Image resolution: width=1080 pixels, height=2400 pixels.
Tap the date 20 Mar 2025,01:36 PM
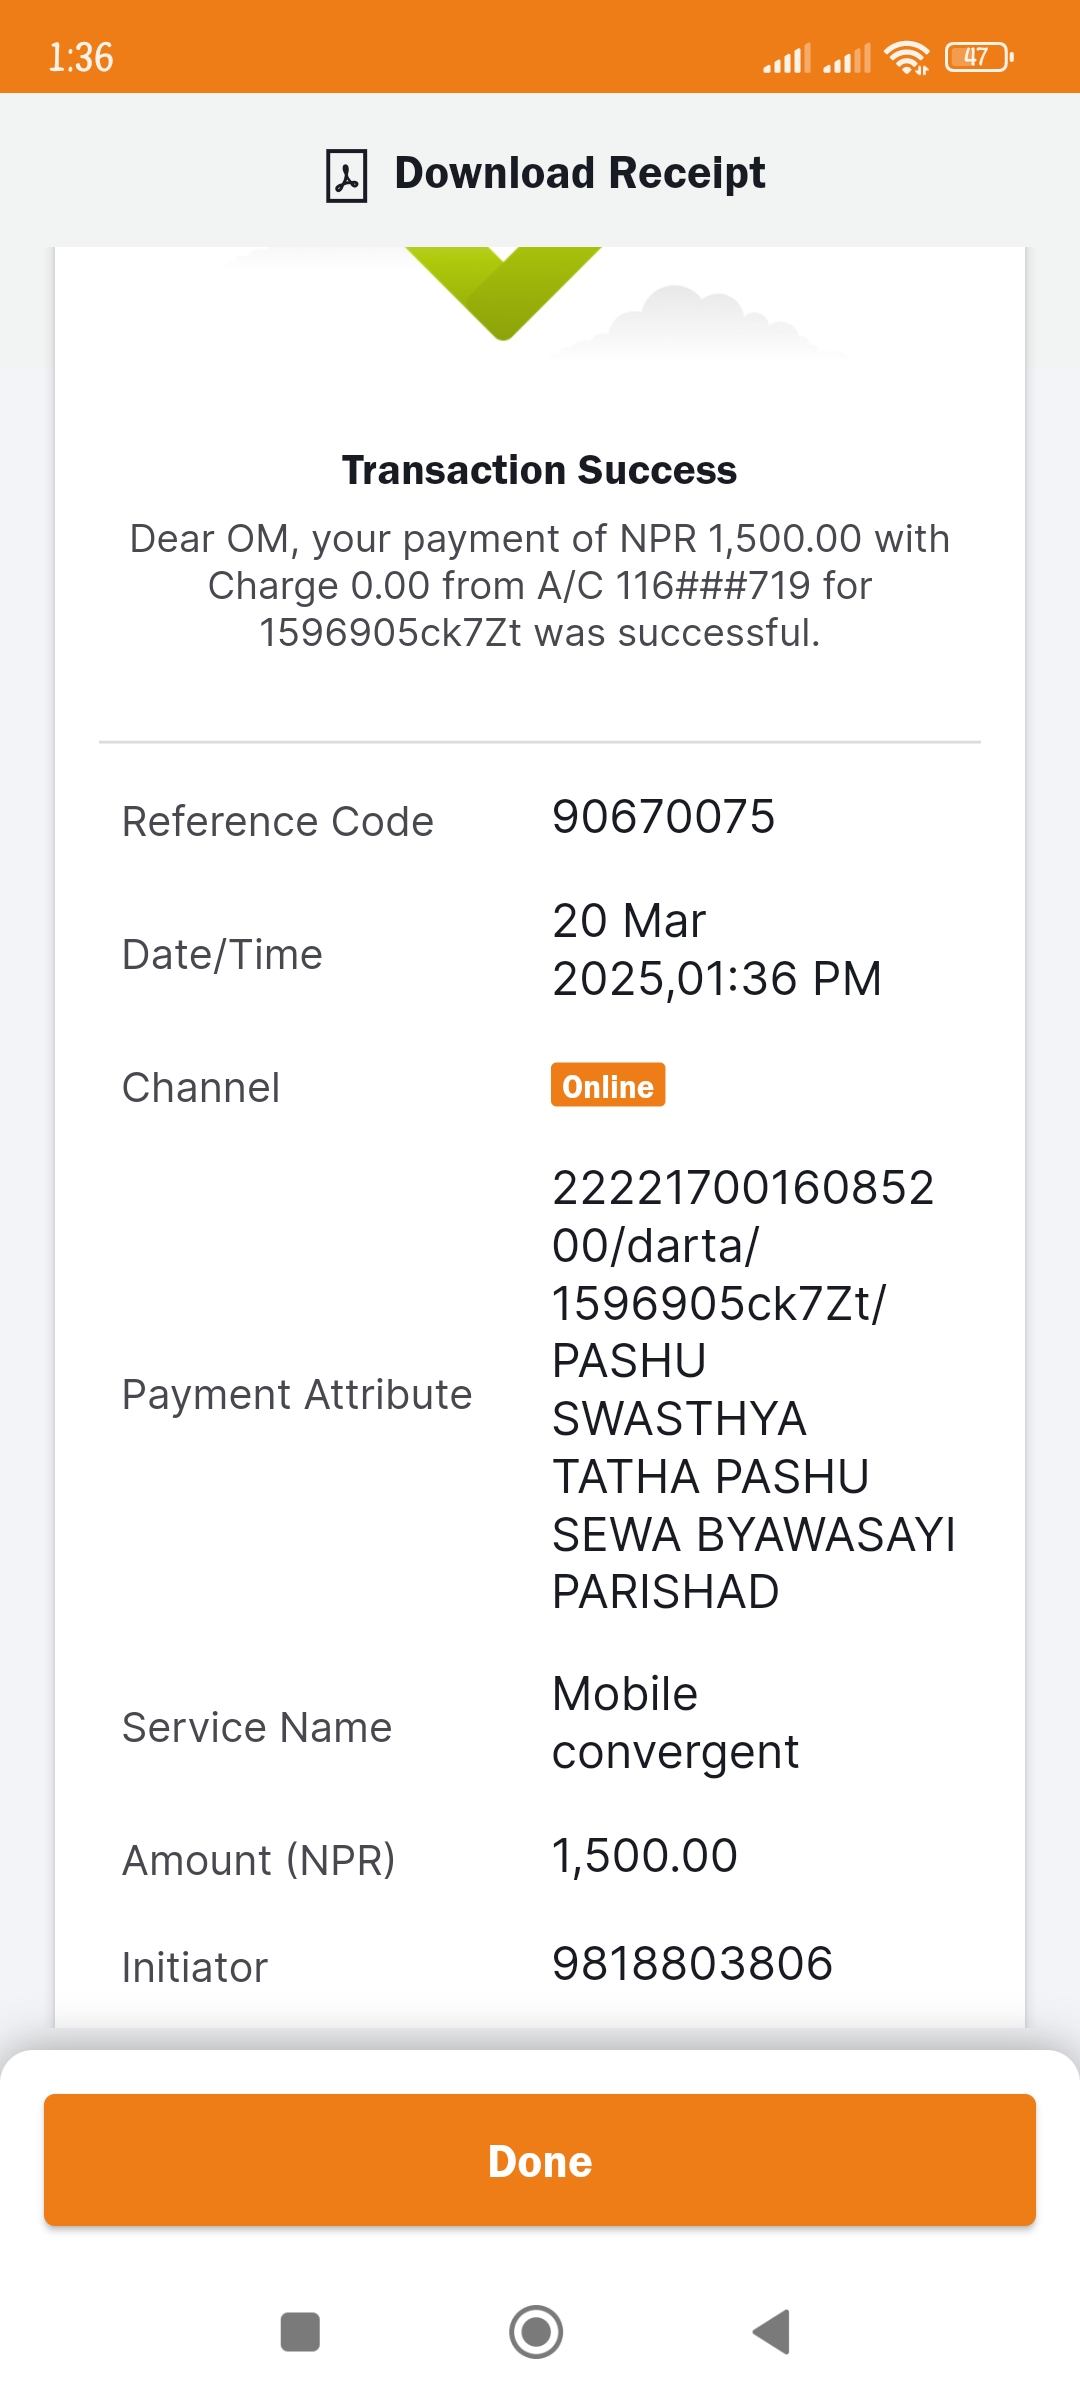(x=717, y=949)
